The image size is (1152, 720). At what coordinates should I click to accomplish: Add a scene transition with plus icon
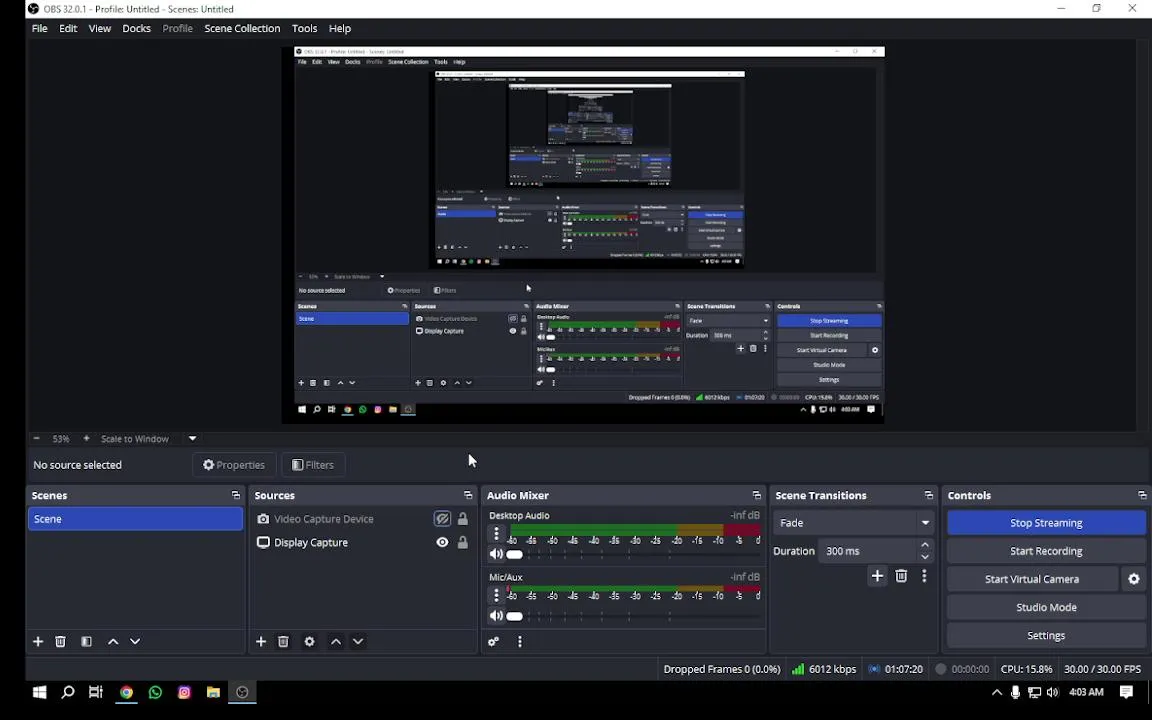[877, 576]
